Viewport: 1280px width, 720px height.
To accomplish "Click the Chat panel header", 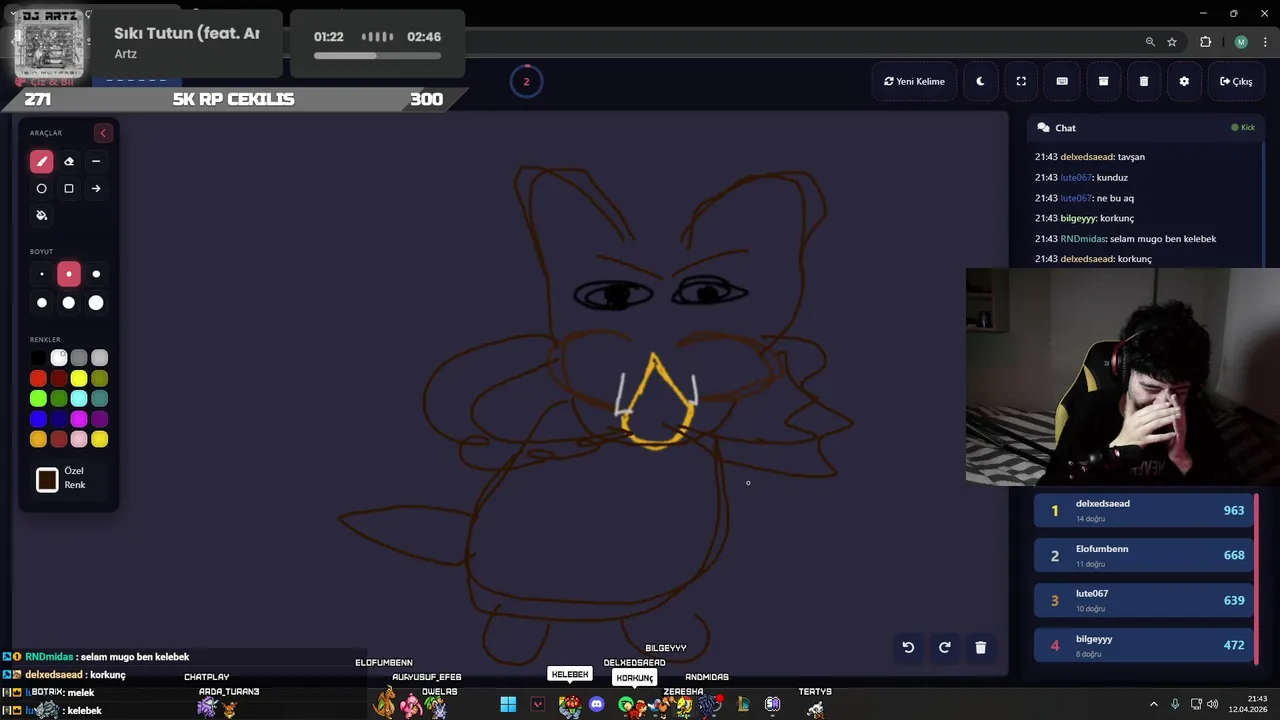I will coord(1146,128).
